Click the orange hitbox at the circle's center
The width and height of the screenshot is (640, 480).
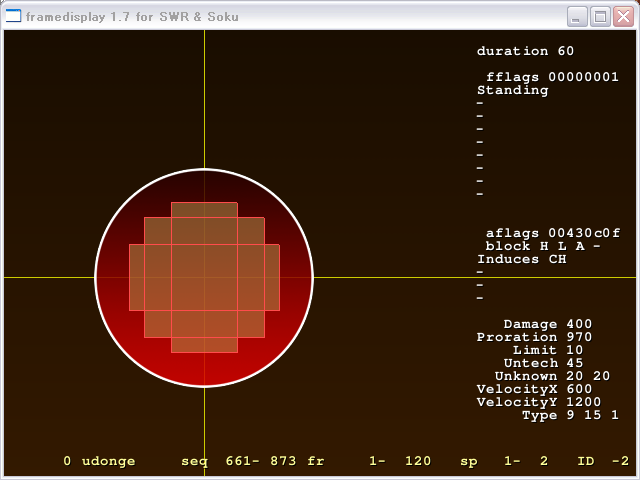(204, 277)
